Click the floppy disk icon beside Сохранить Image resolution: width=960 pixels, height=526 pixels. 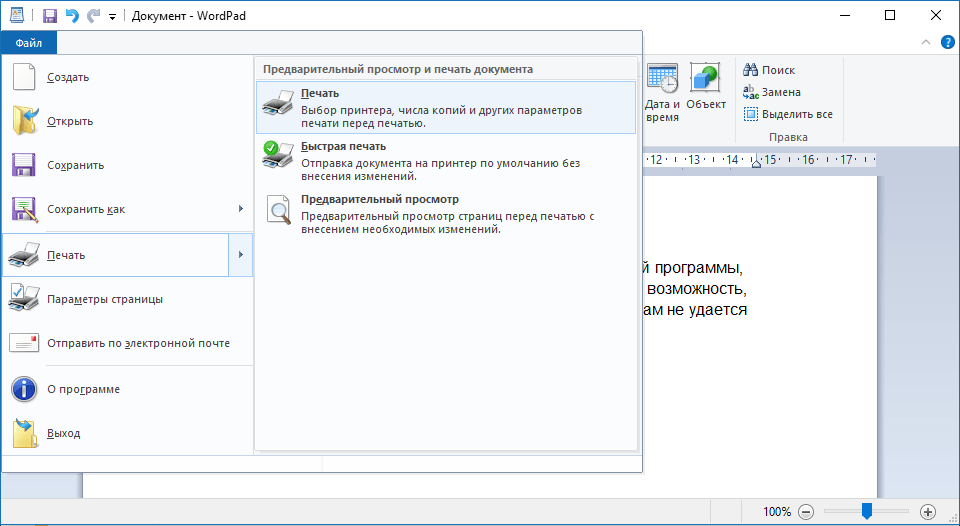(24, 165)
